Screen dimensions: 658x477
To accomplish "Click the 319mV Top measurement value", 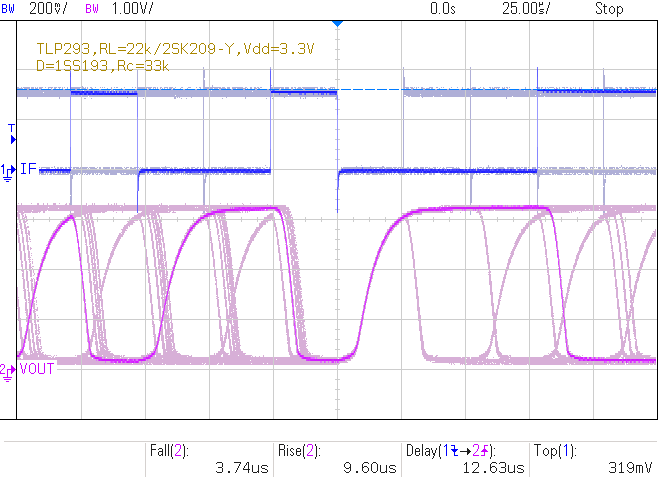I will [630, 467].
